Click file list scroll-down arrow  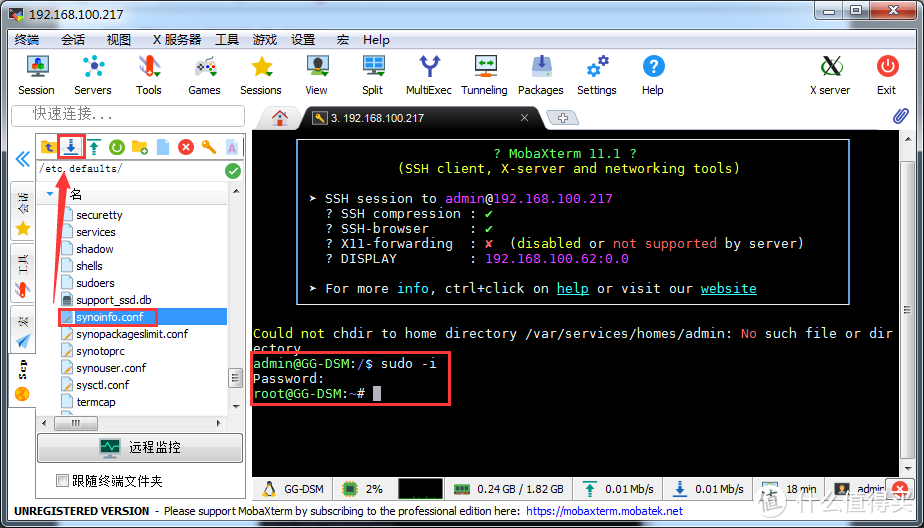(x=236, y=407)
